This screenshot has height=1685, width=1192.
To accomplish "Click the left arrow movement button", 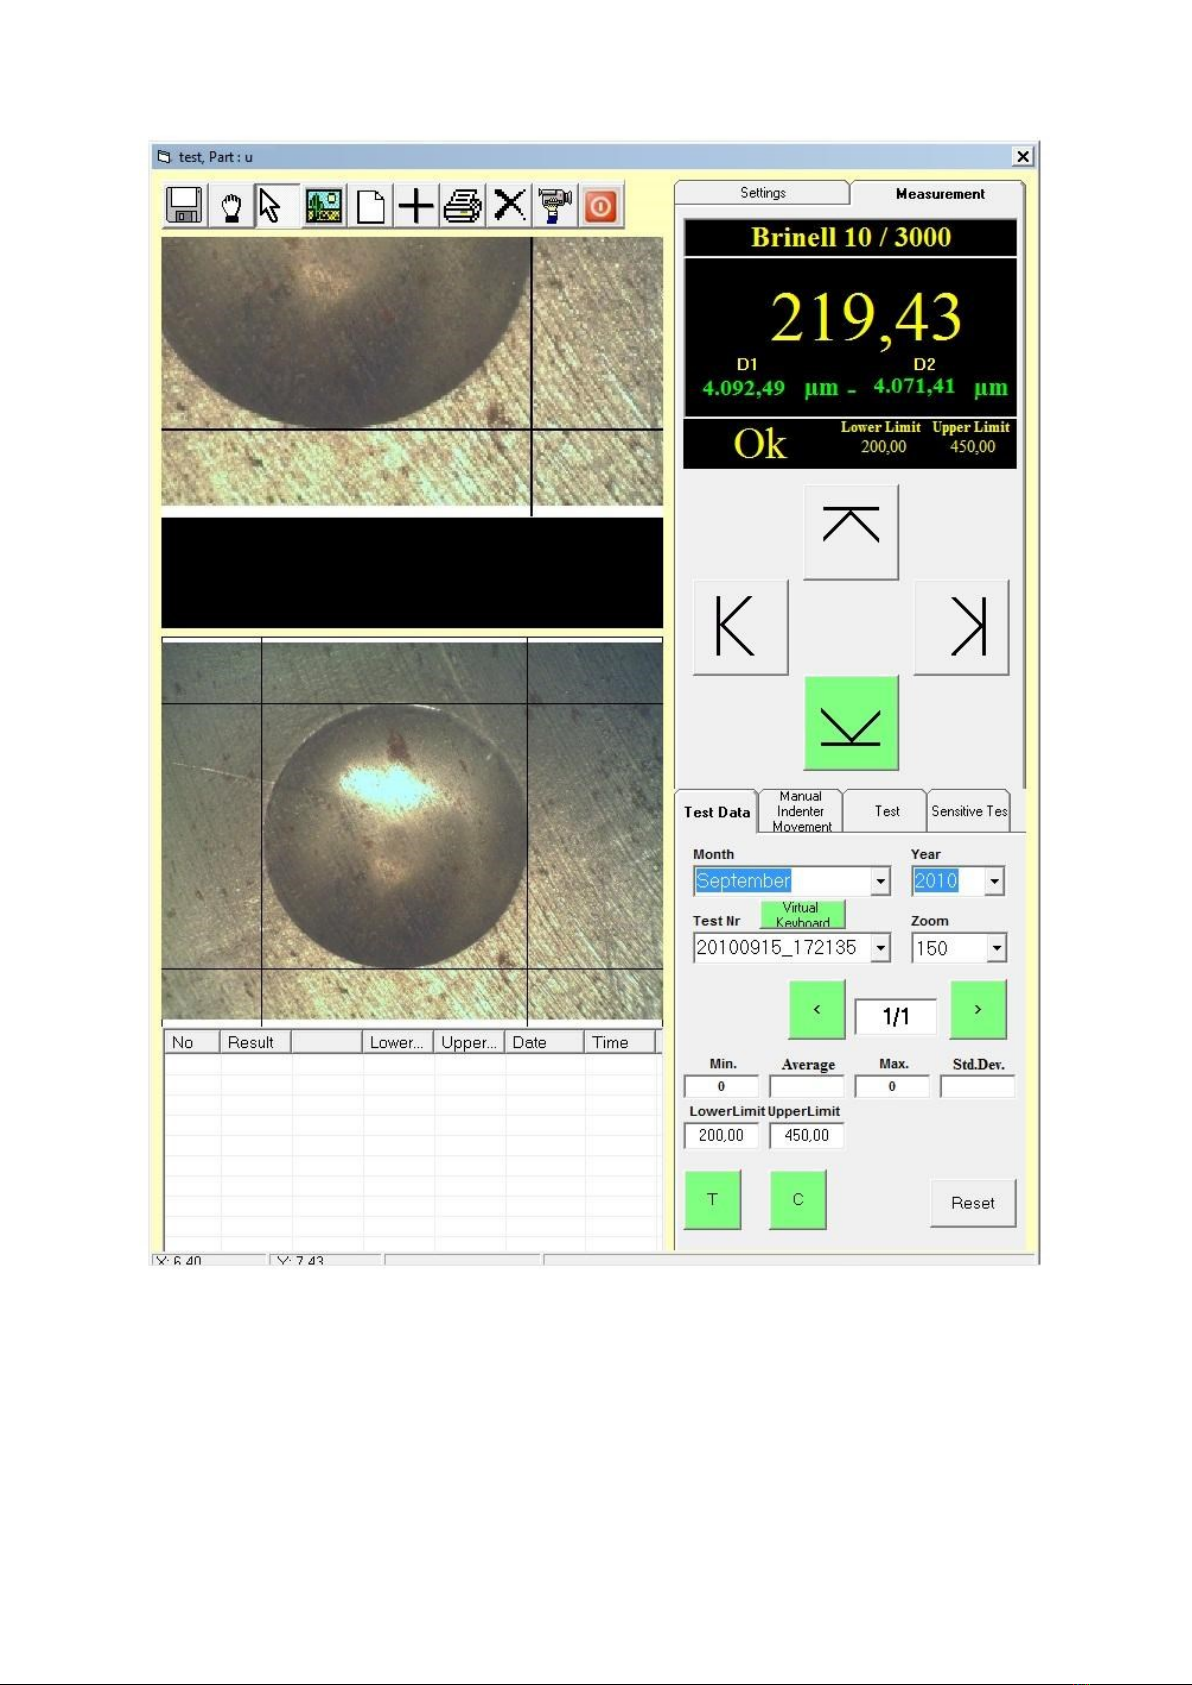I will 740,627.
